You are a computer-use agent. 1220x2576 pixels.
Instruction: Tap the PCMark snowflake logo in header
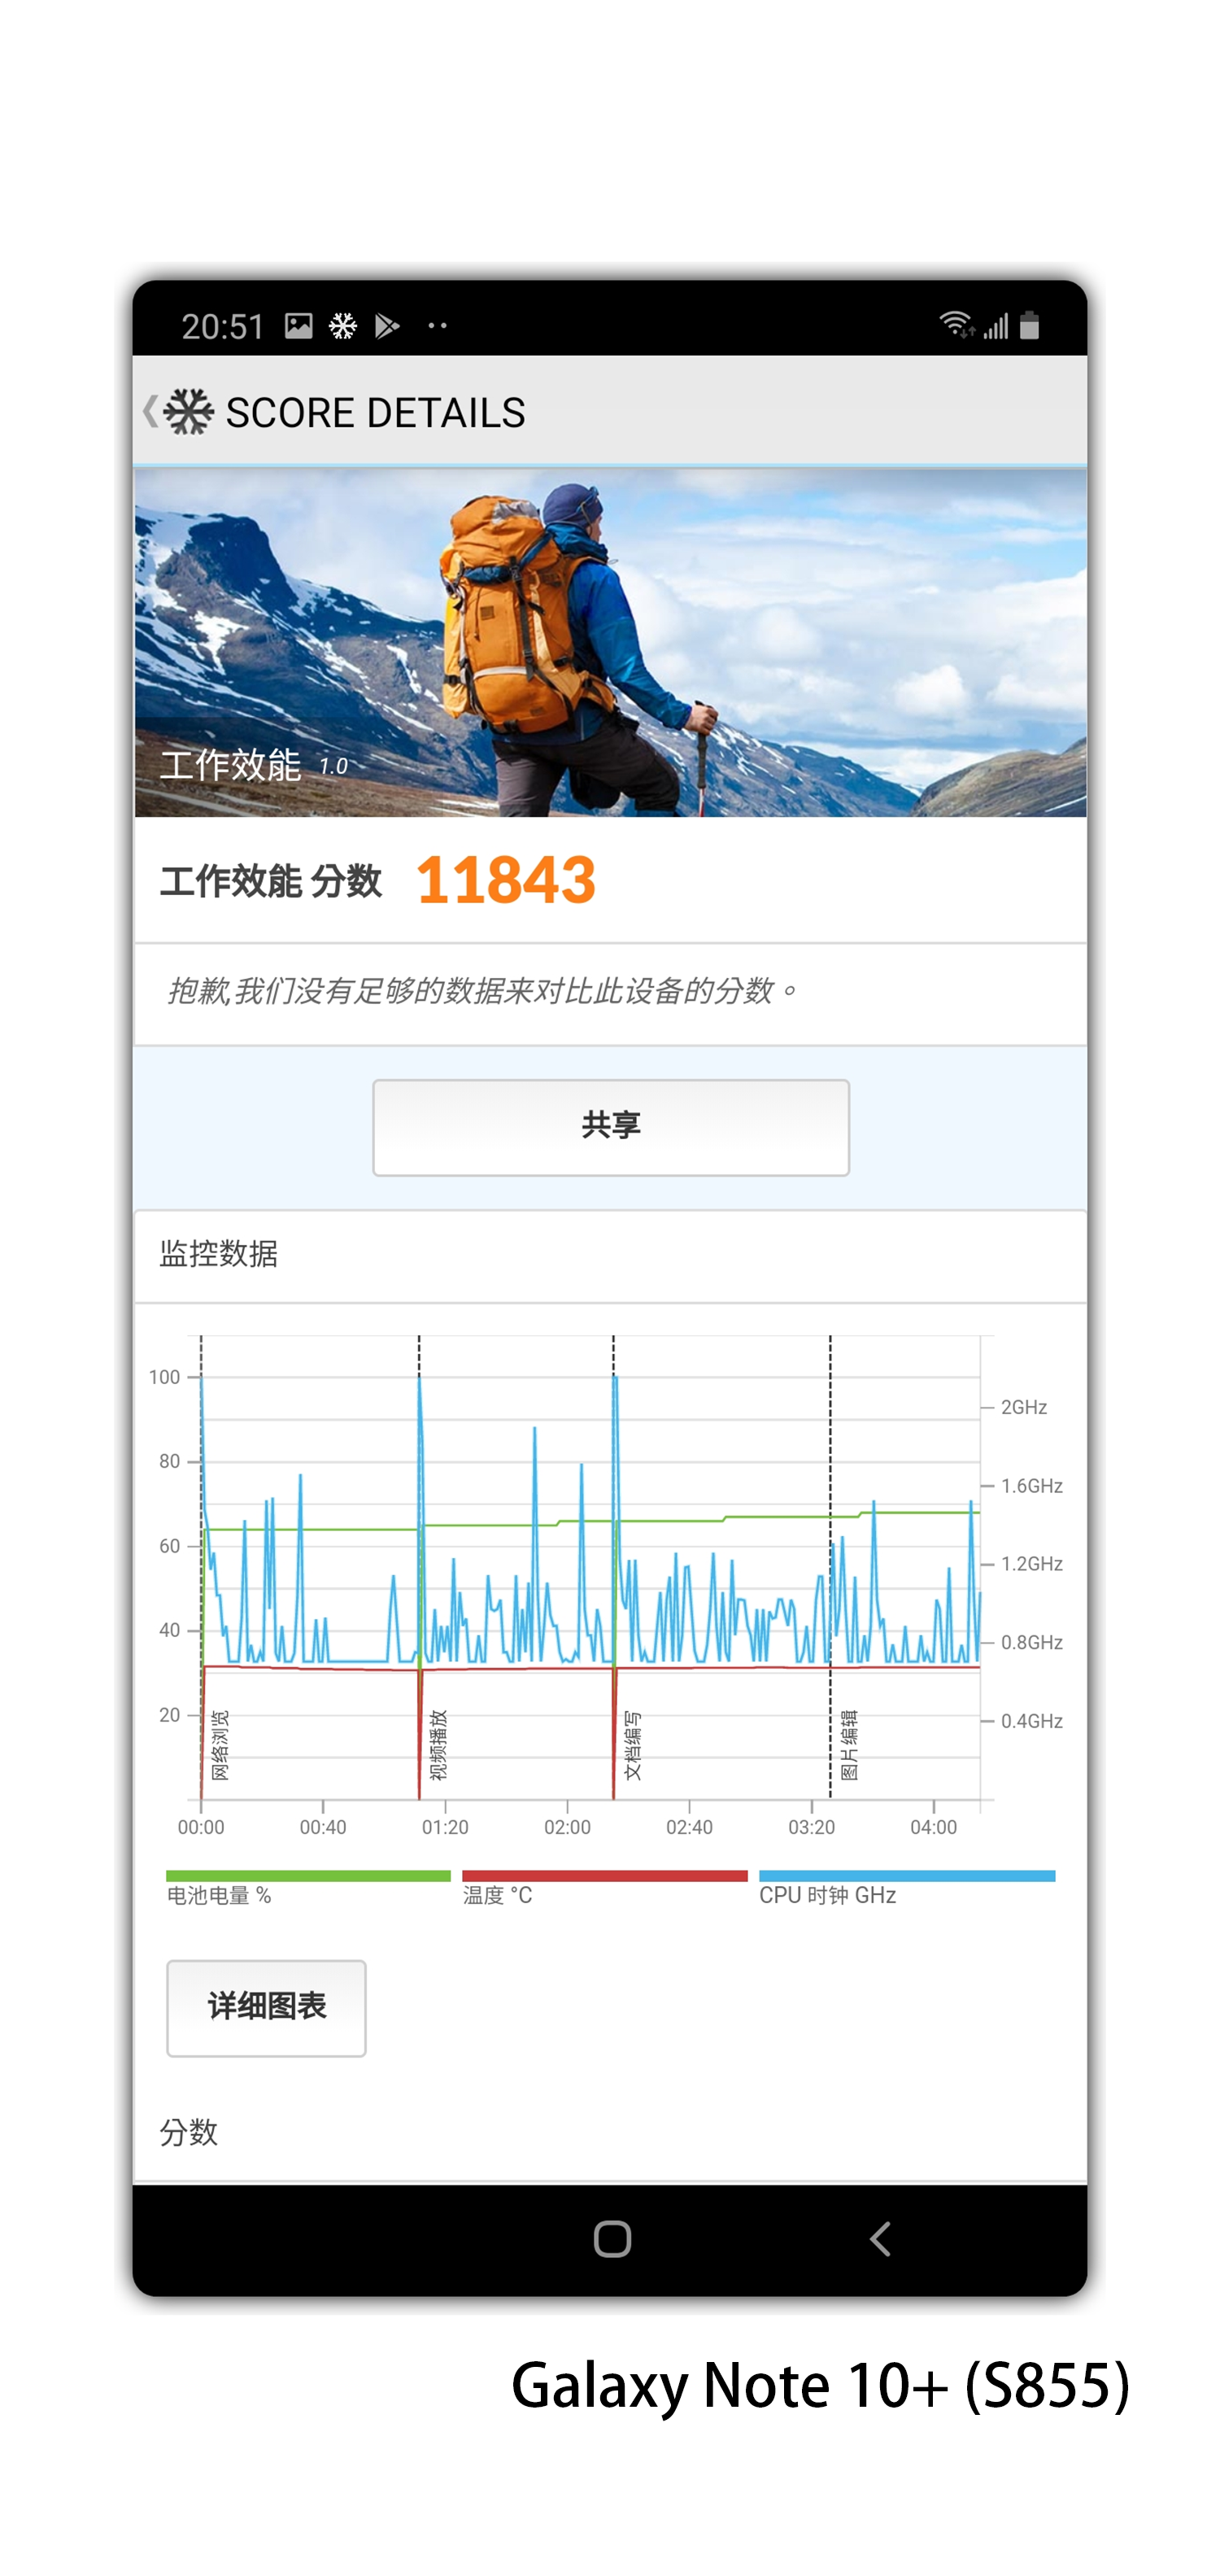click(x=189, y=411)
